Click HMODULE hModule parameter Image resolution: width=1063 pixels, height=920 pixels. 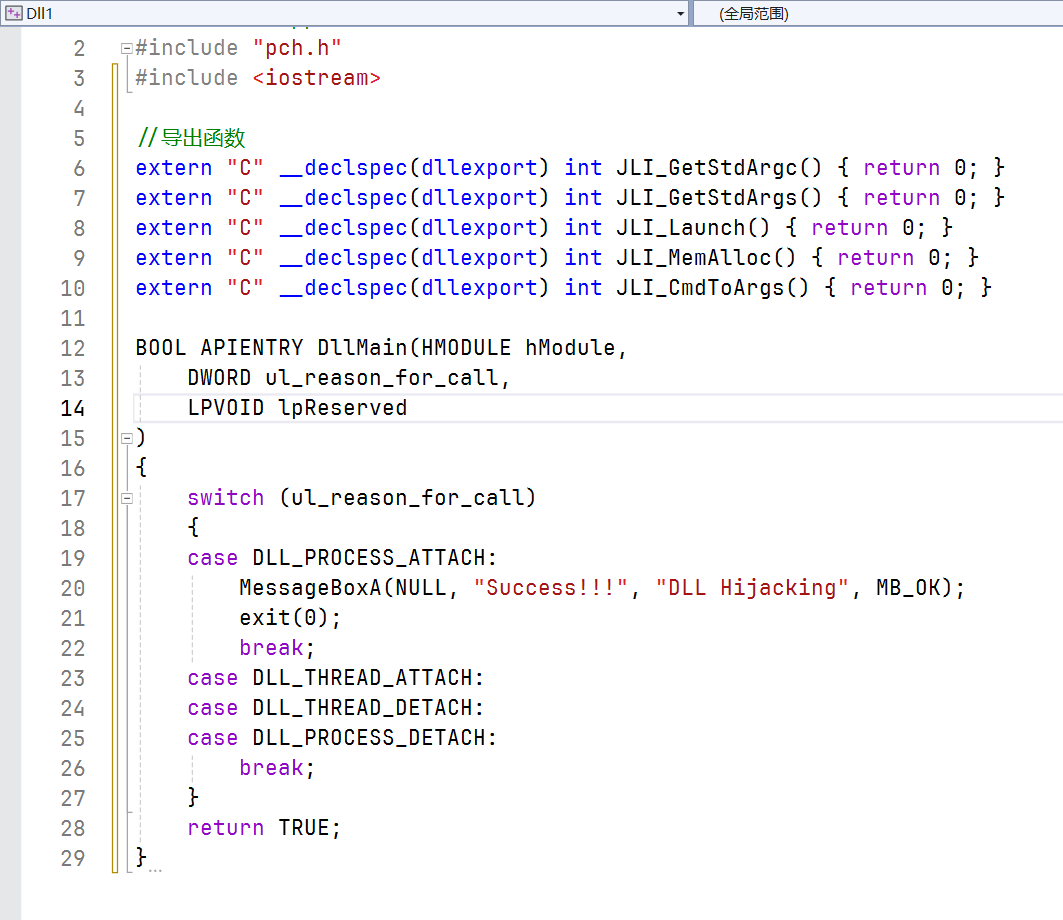pos(519,348)
